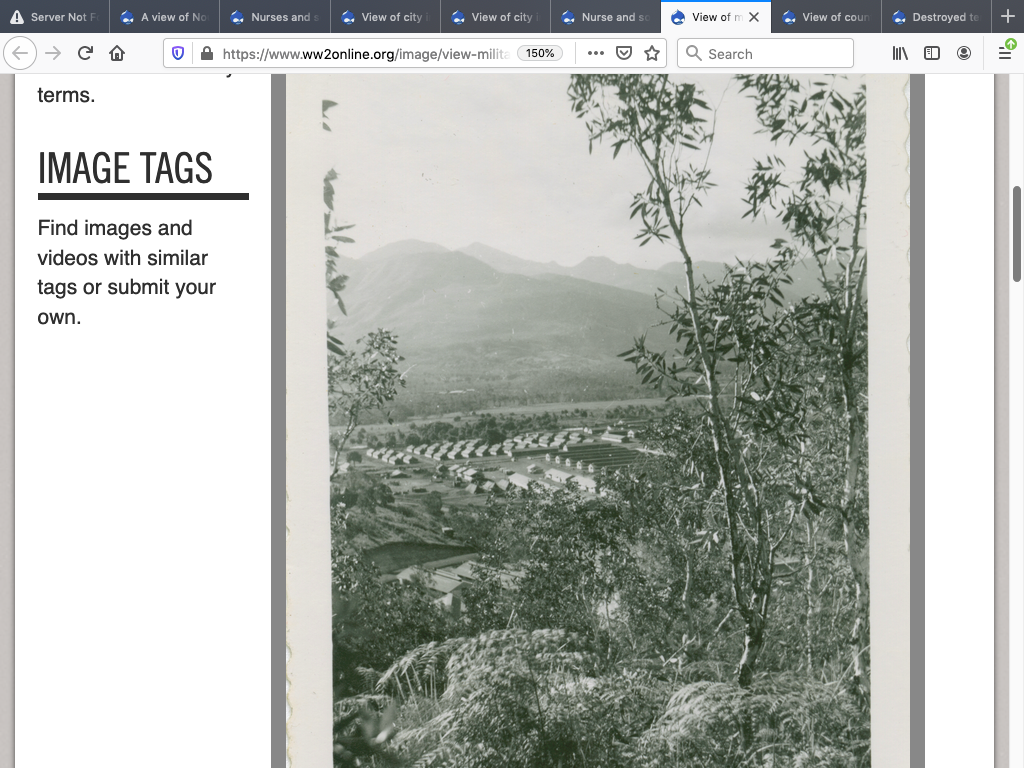Go to the Firefox home page
Screen dimensions: 1024x768
pos(117,53)
